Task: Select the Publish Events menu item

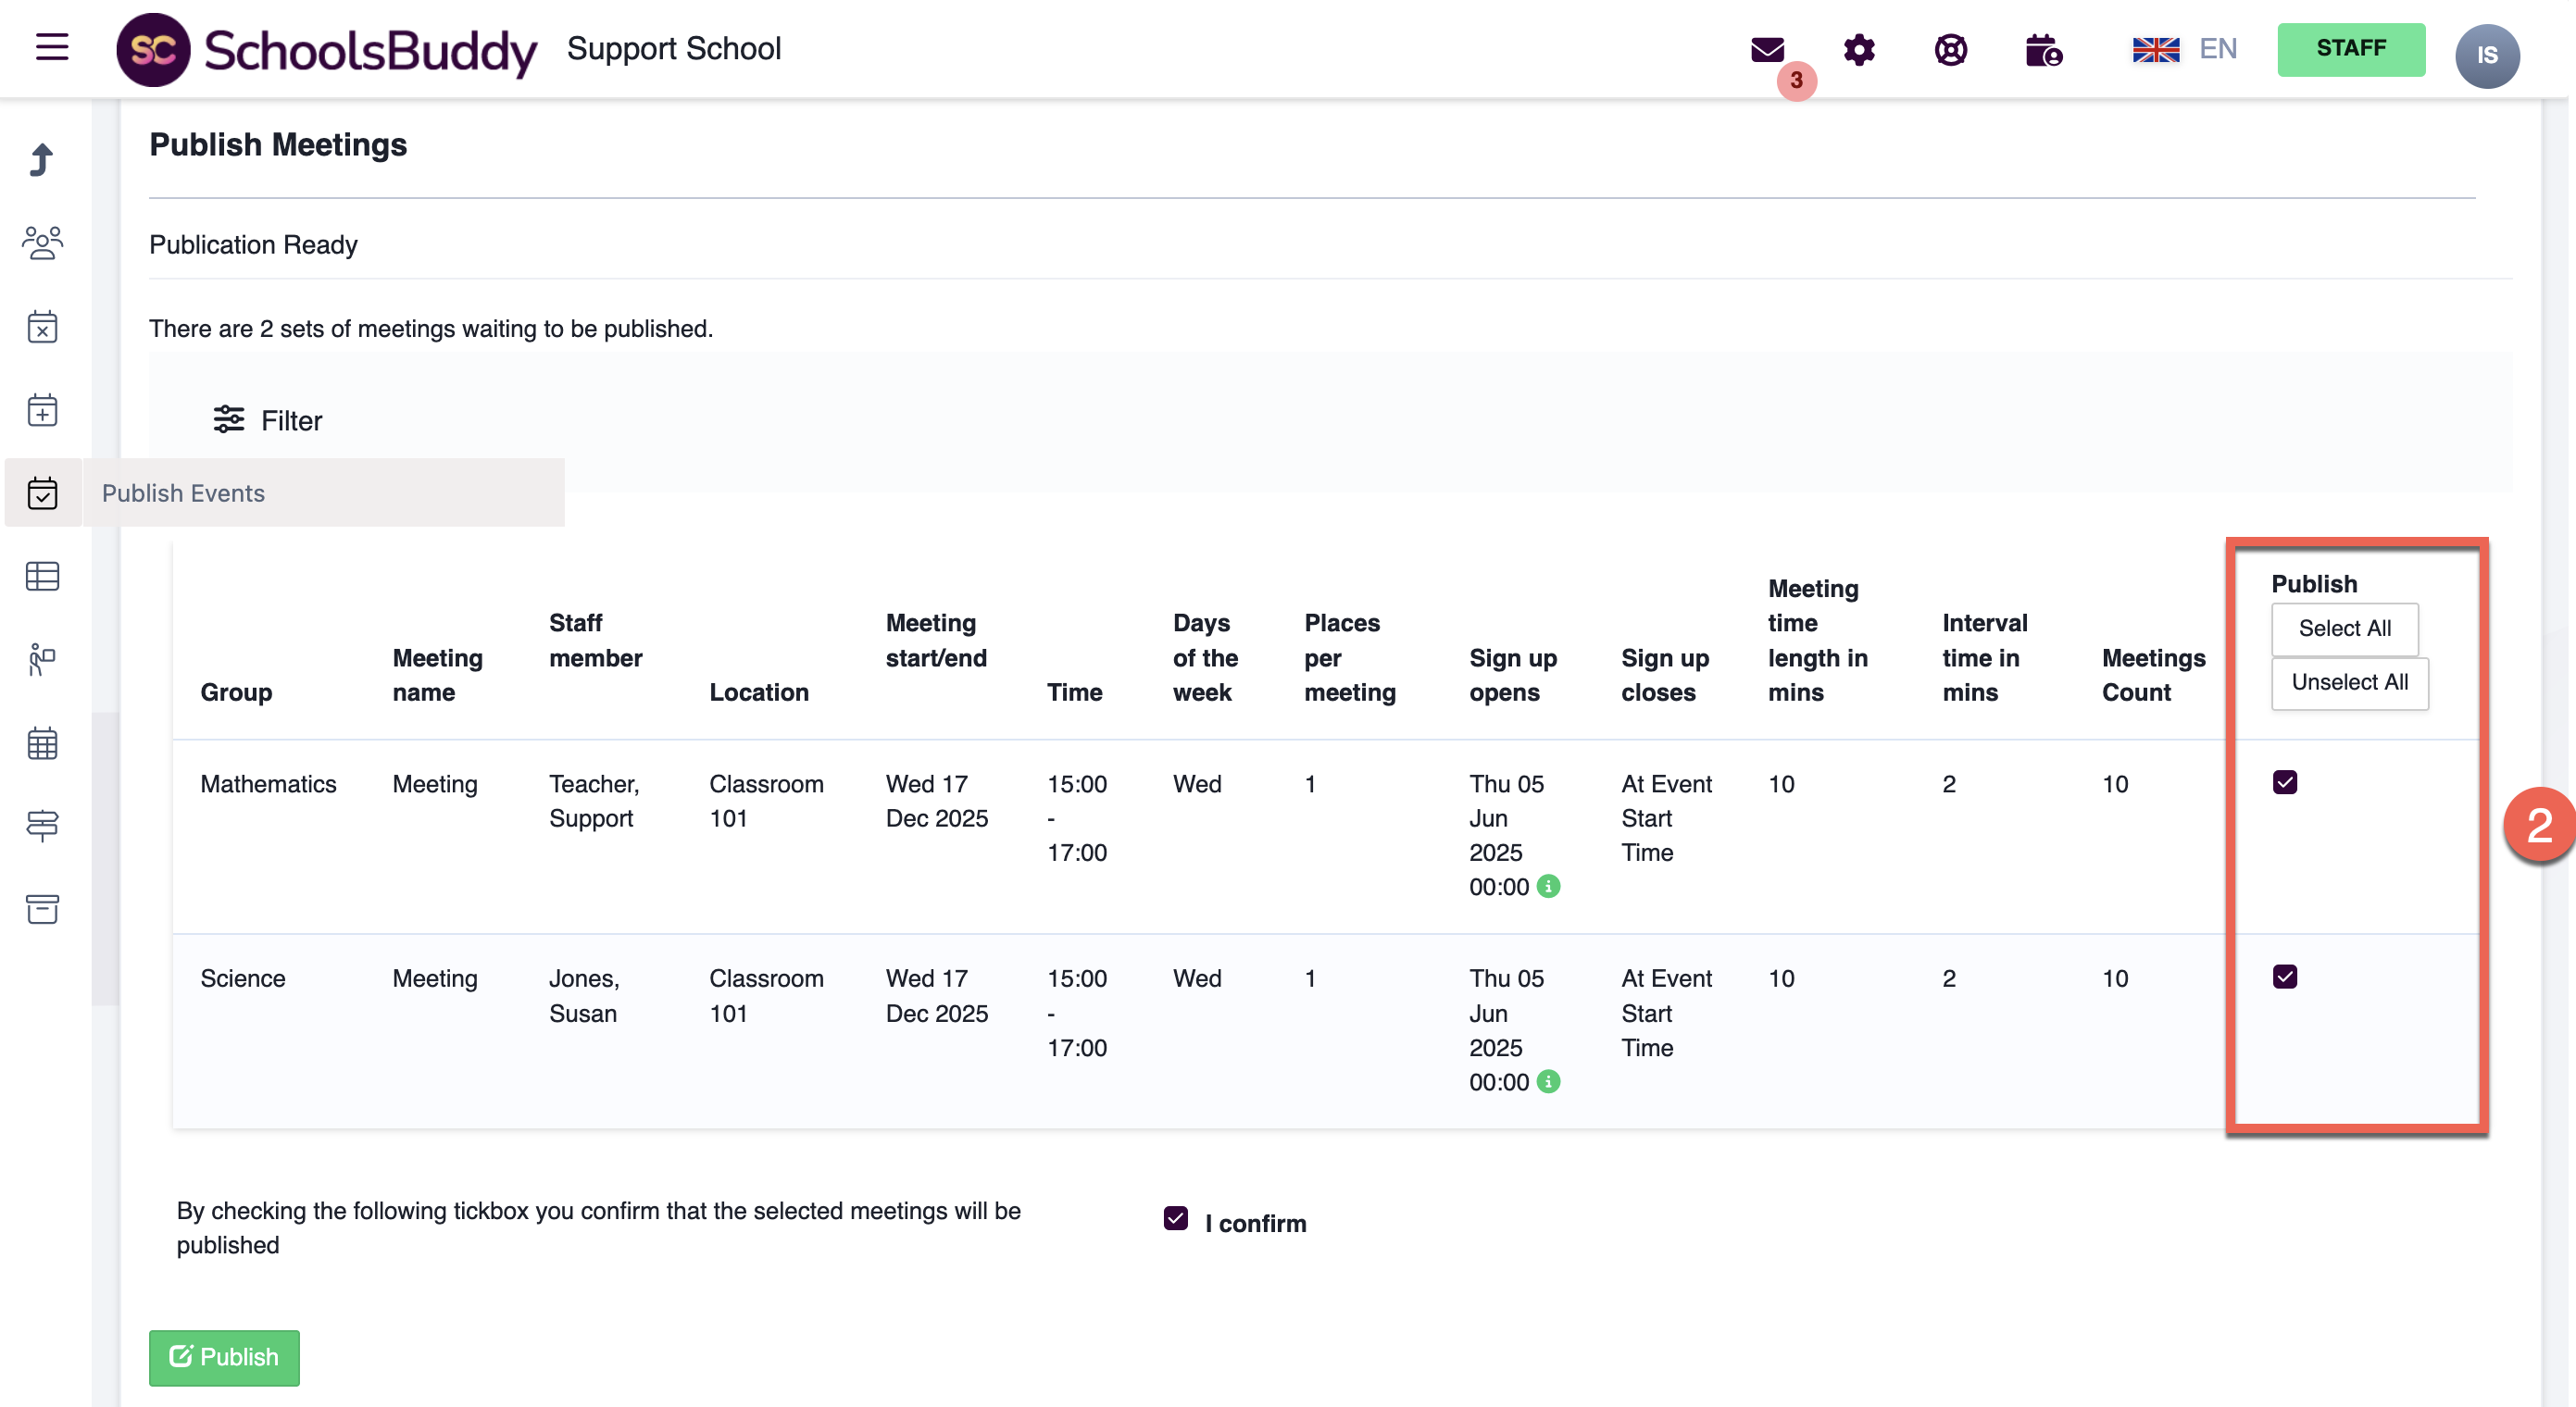Action: (184, 493)
